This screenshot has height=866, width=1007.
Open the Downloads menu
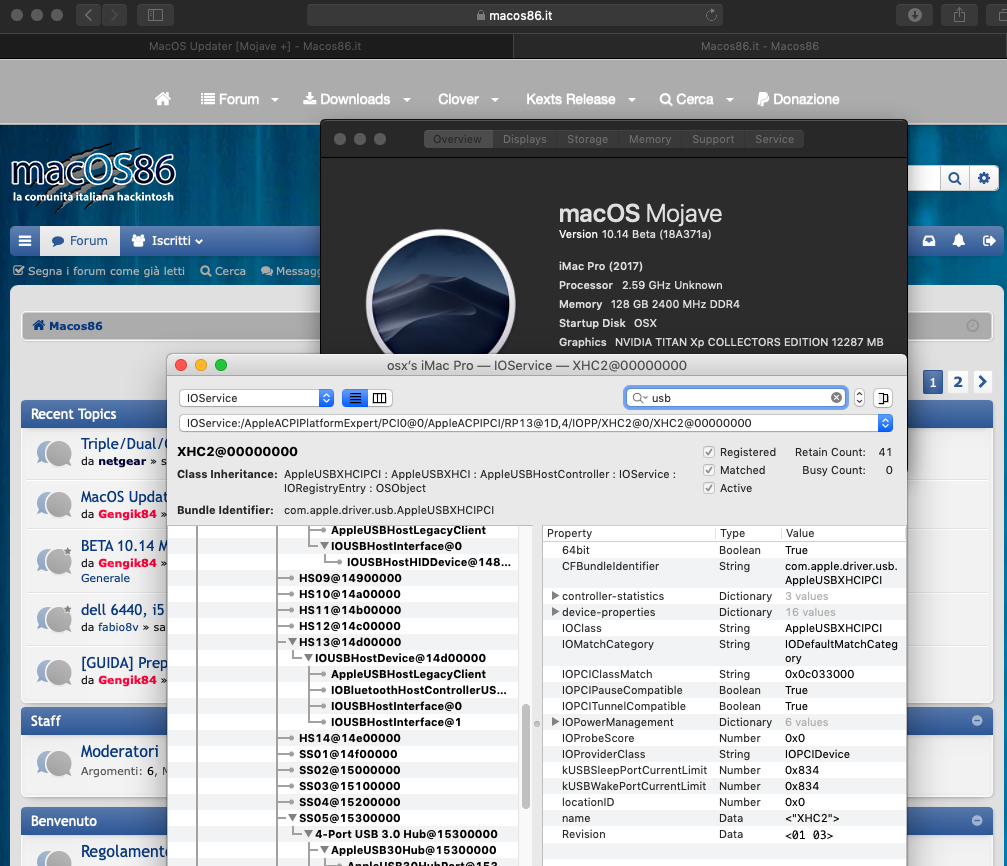coord(357,99)
